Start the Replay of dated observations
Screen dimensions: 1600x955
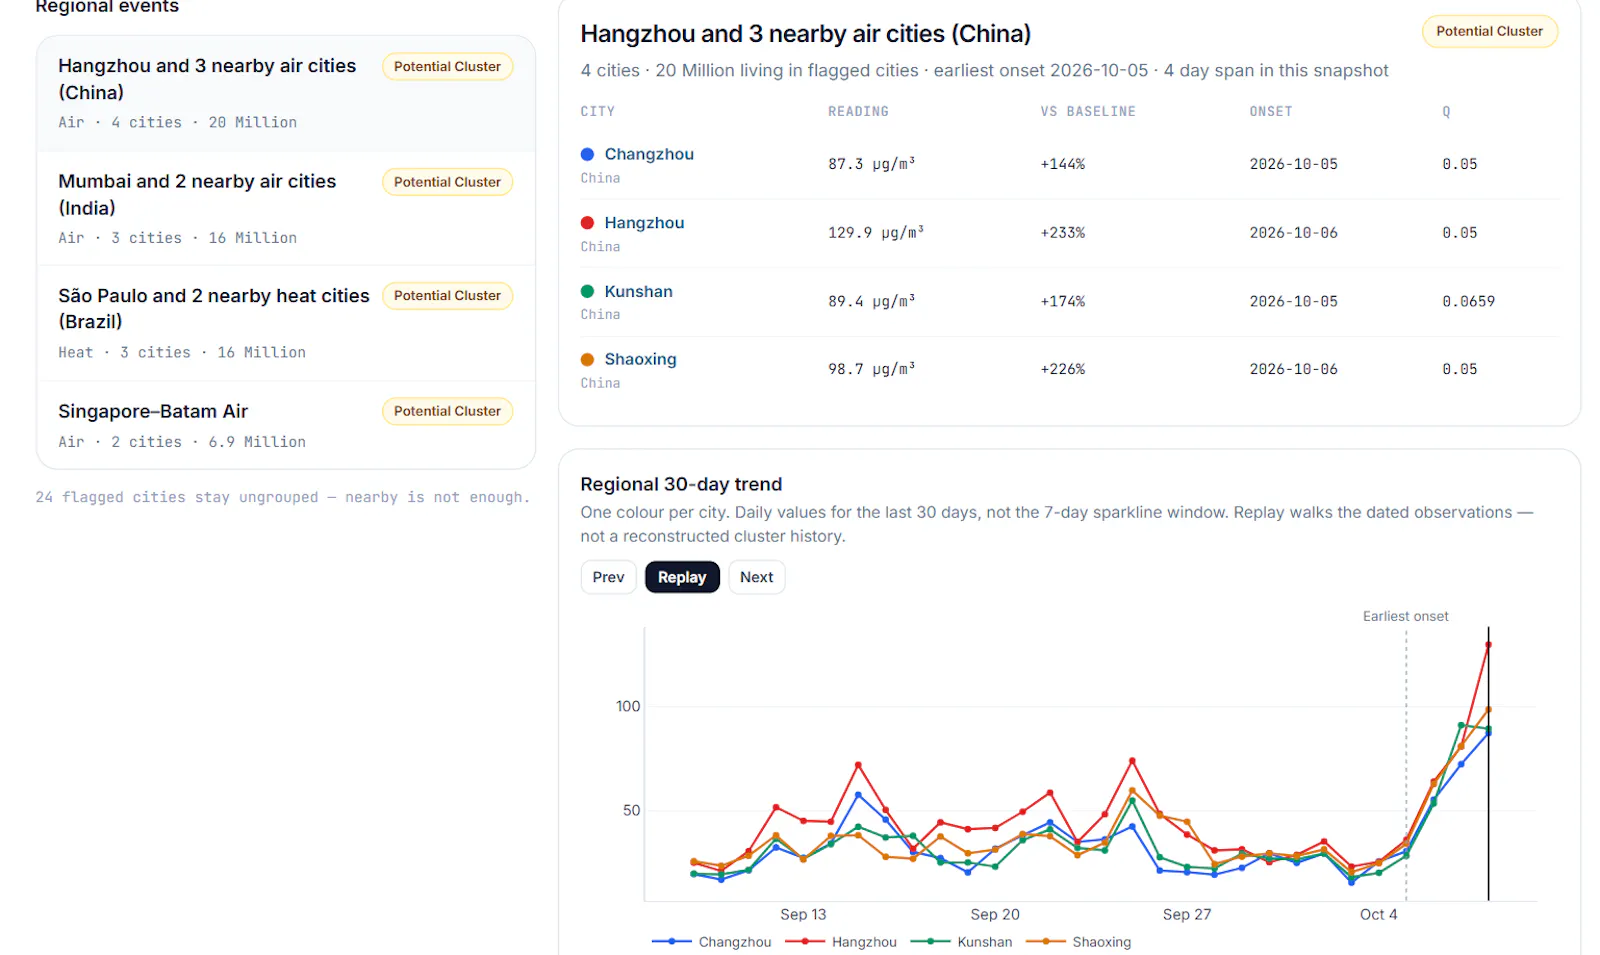[x=682, y=577]
